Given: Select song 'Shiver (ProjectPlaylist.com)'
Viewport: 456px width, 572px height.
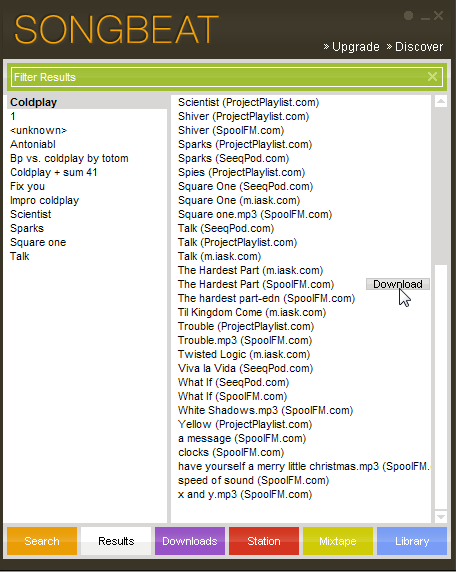Looking at the screenshot, I should 243,116.
